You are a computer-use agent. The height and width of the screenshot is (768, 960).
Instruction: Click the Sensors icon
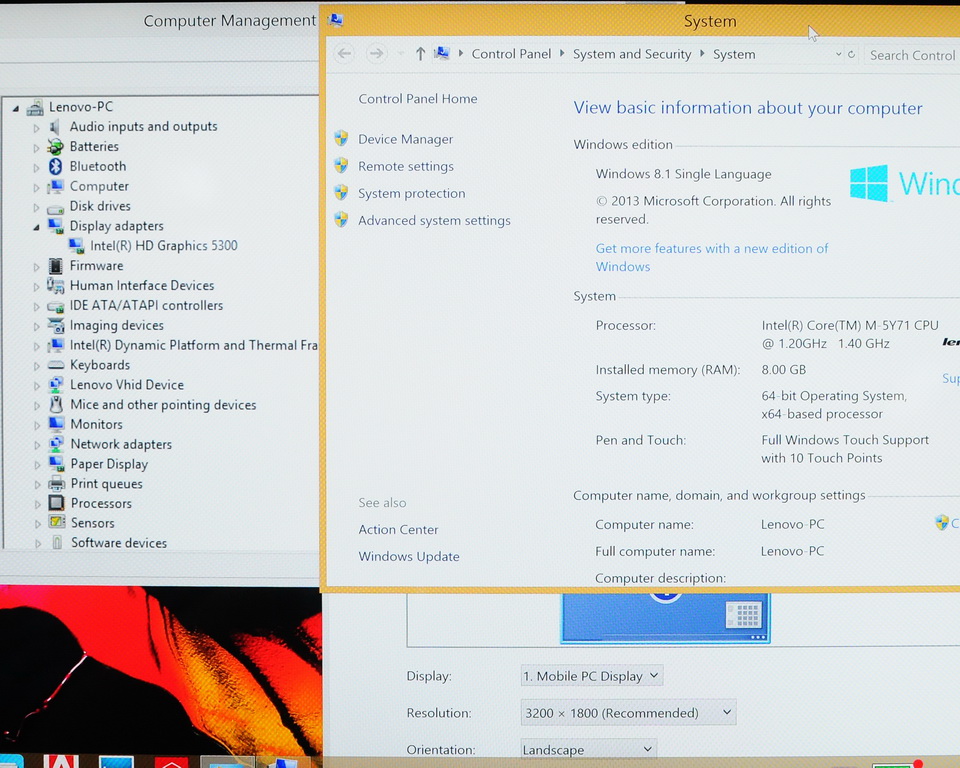coord(56,522)
